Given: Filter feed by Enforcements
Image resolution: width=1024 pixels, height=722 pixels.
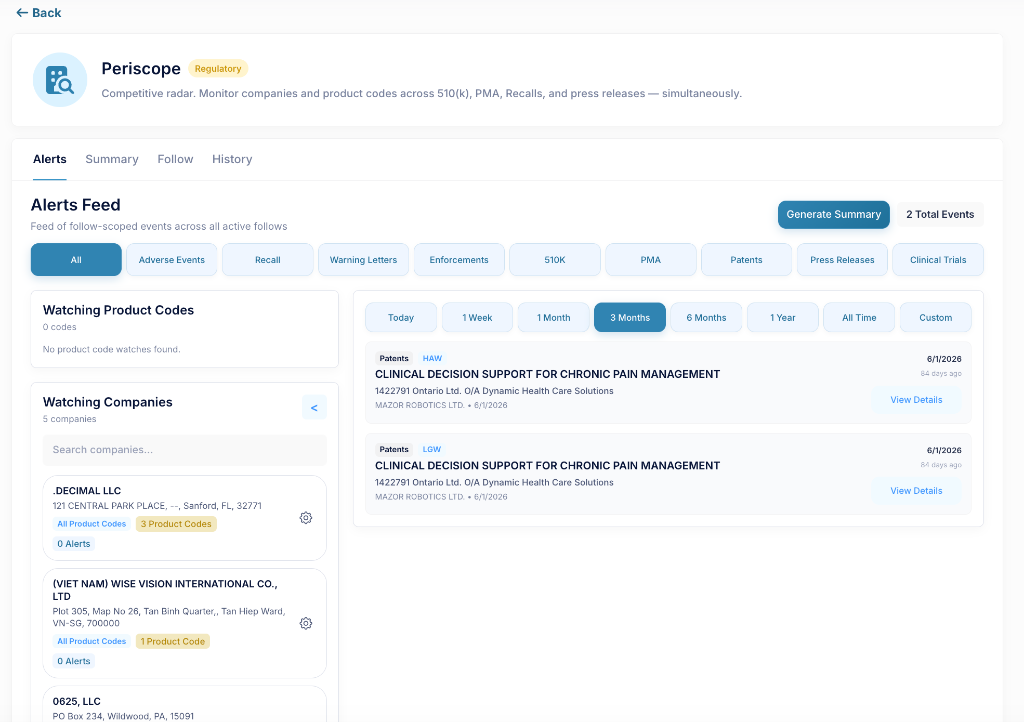Looking at the screenshot, I should pos(459,260).
